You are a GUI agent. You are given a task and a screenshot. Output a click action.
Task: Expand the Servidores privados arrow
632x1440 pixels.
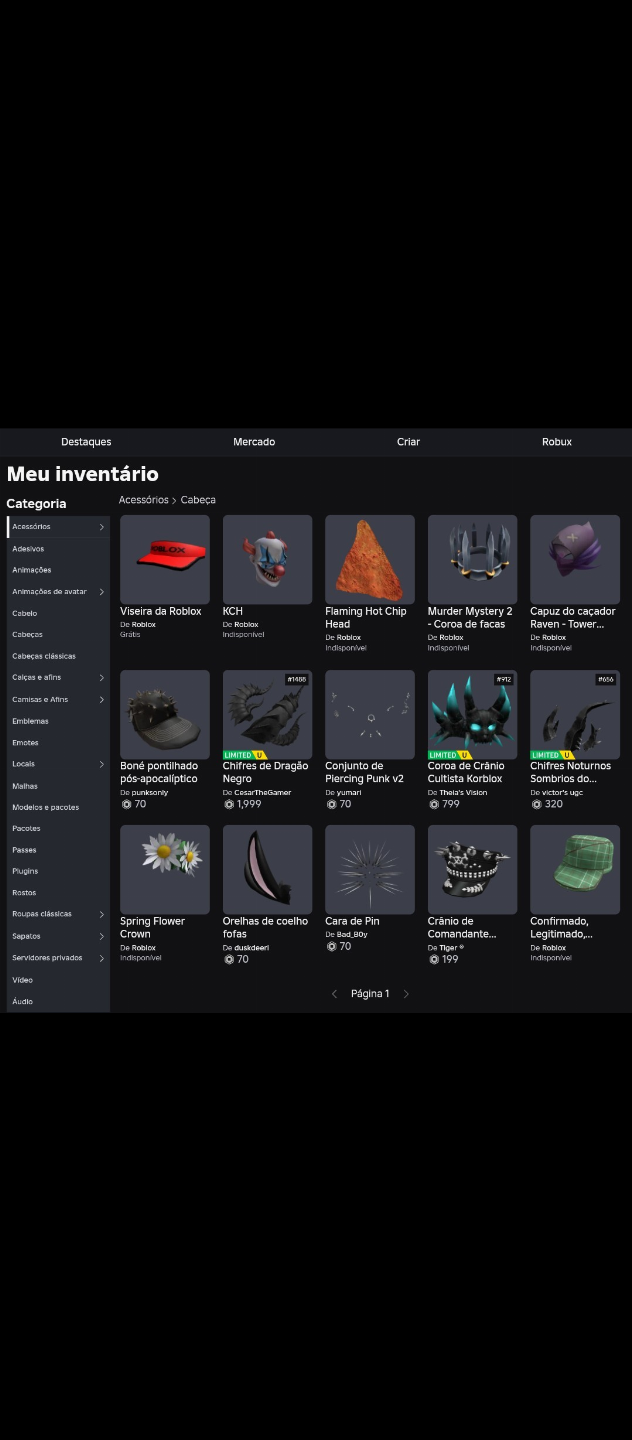point(101,958)
